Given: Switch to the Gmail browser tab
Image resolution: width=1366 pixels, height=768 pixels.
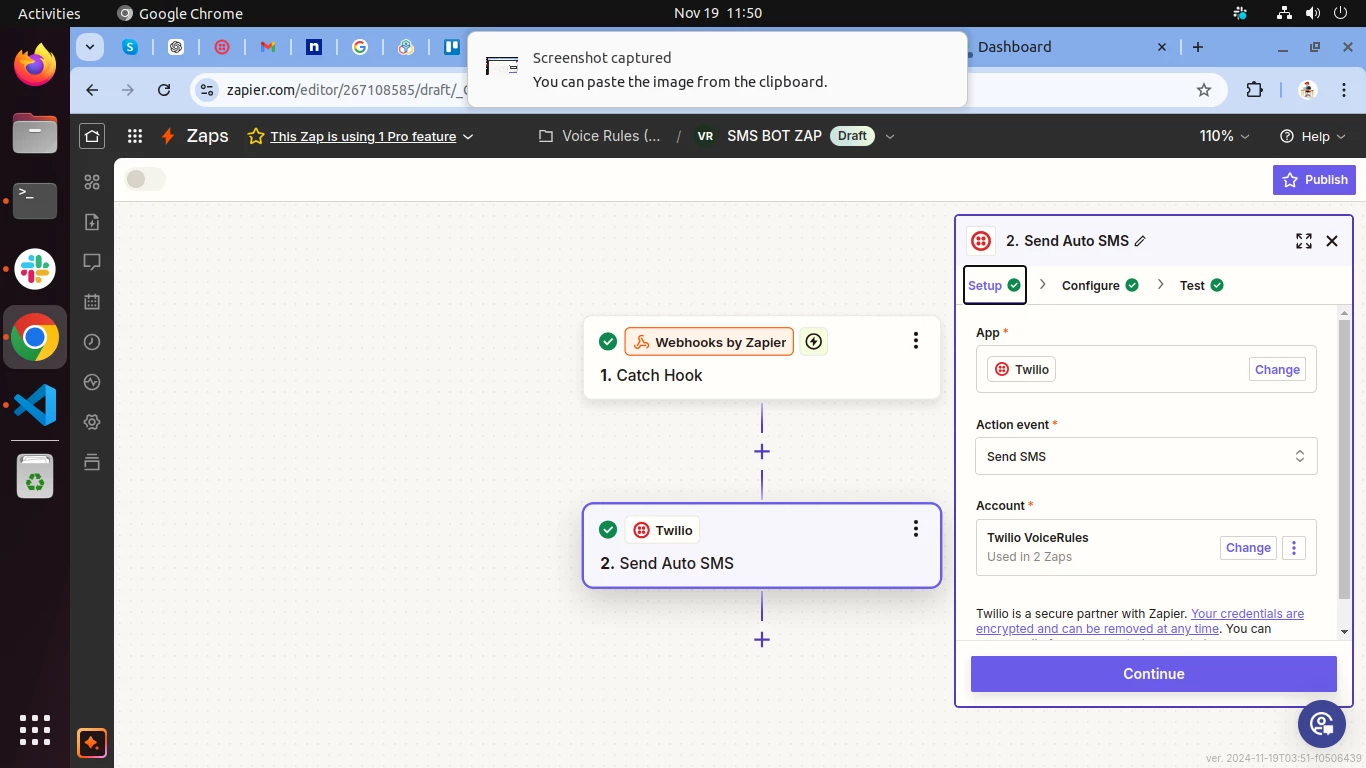Looking at the screenshot, I should [268, 47].
